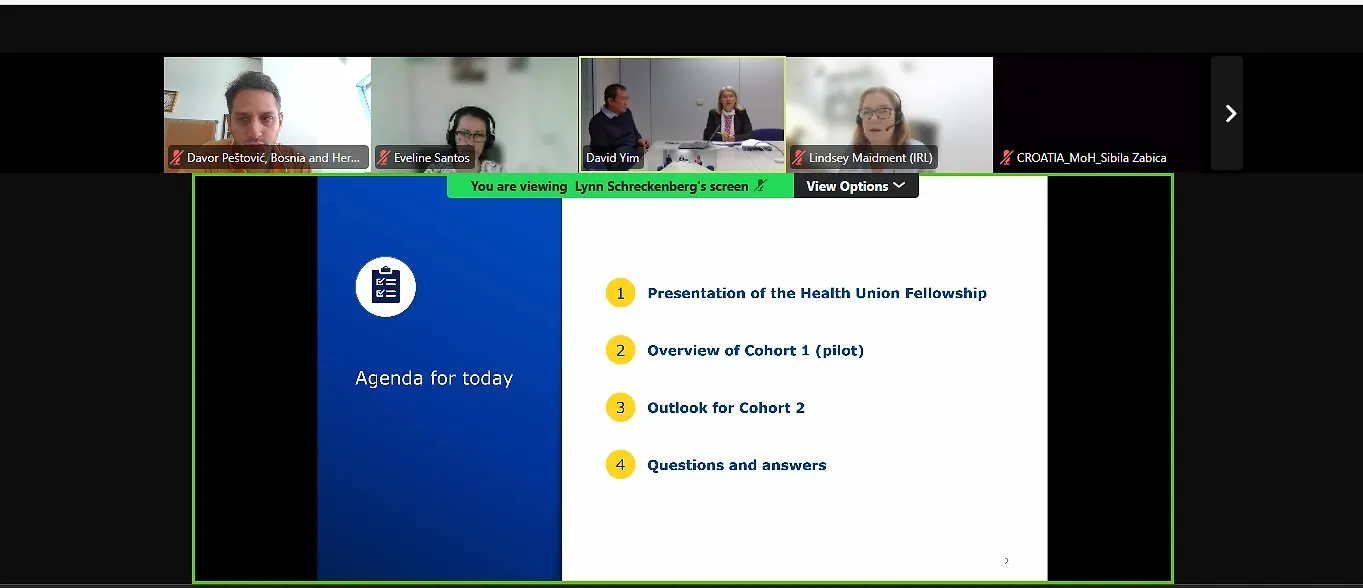Show next participants with the right arrow
1363x588 pixels.
pyautogui.click(x=1230, y=114)
